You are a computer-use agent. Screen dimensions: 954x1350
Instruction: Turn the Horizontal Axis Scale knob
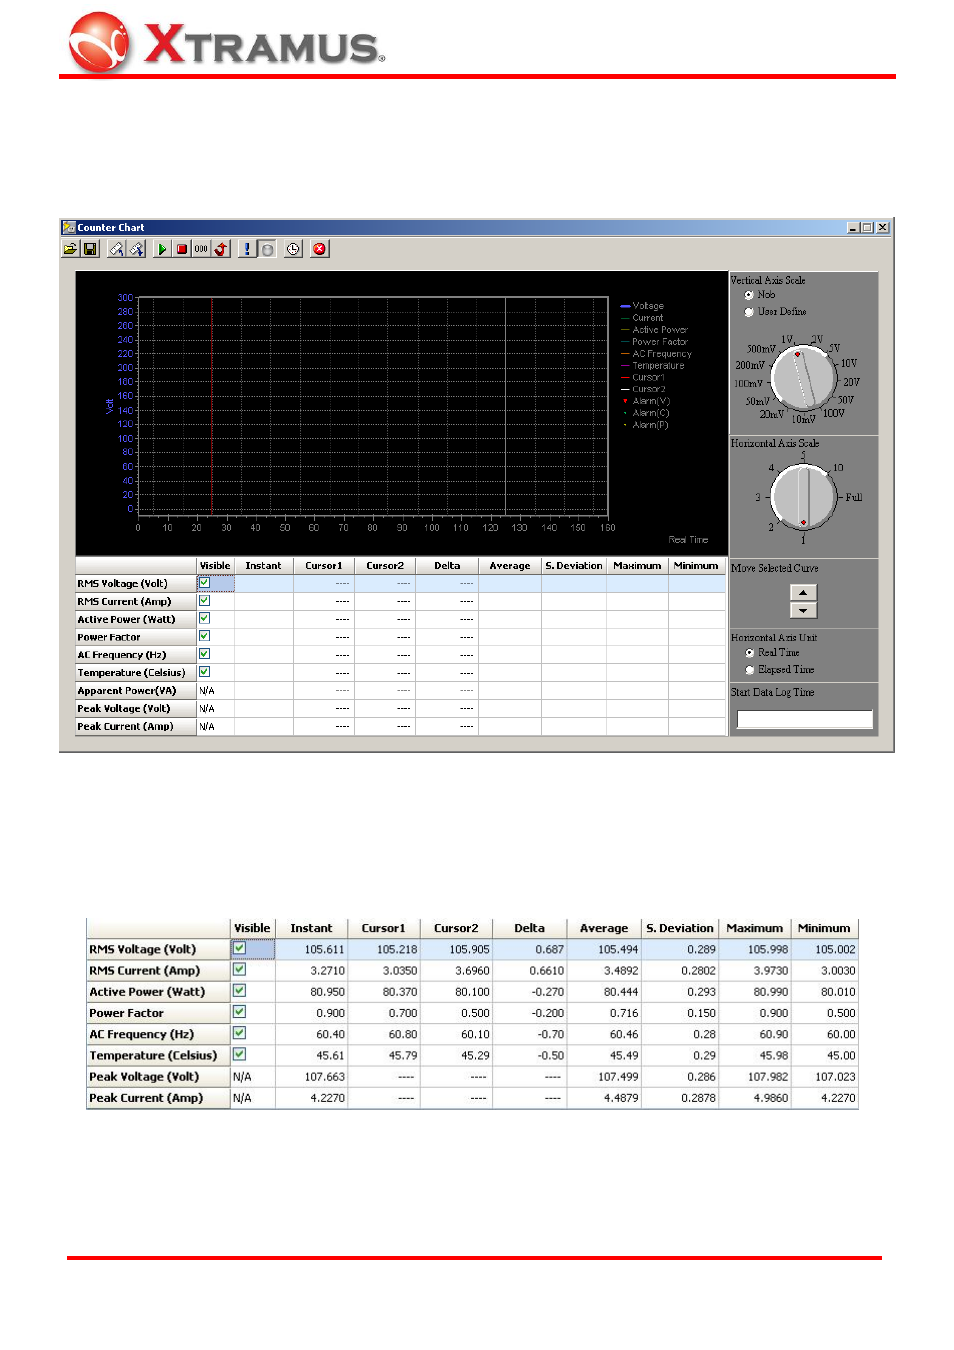pos(804,497)
